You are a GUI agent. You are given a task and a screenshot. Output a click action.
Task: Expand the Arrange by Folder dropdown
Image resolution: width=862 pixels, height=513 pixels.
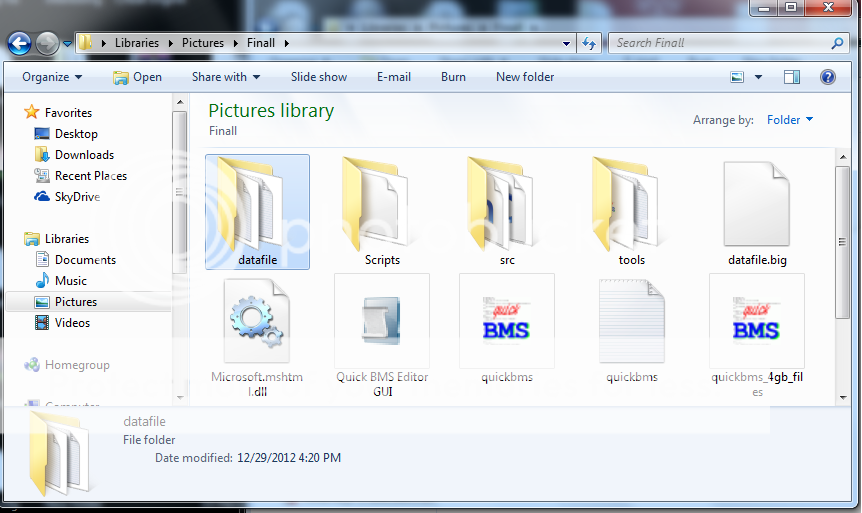click(789, 120)
